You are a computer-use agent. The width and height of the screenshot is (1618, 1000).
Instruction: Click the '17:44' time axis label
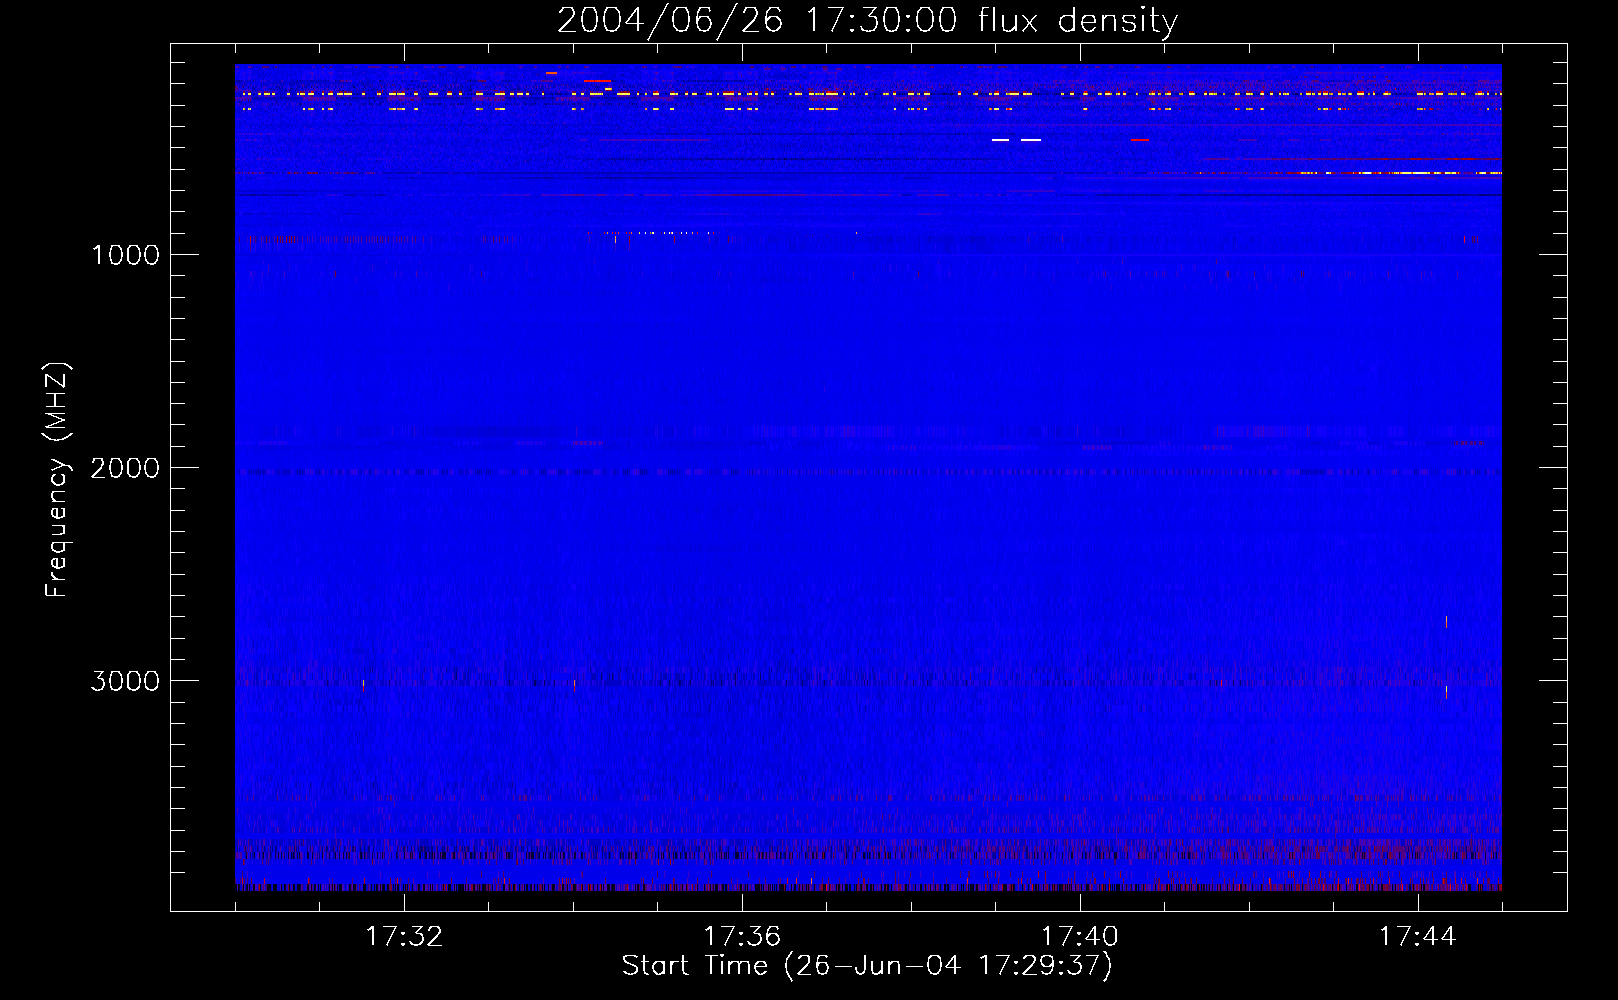coord(1418,937)
